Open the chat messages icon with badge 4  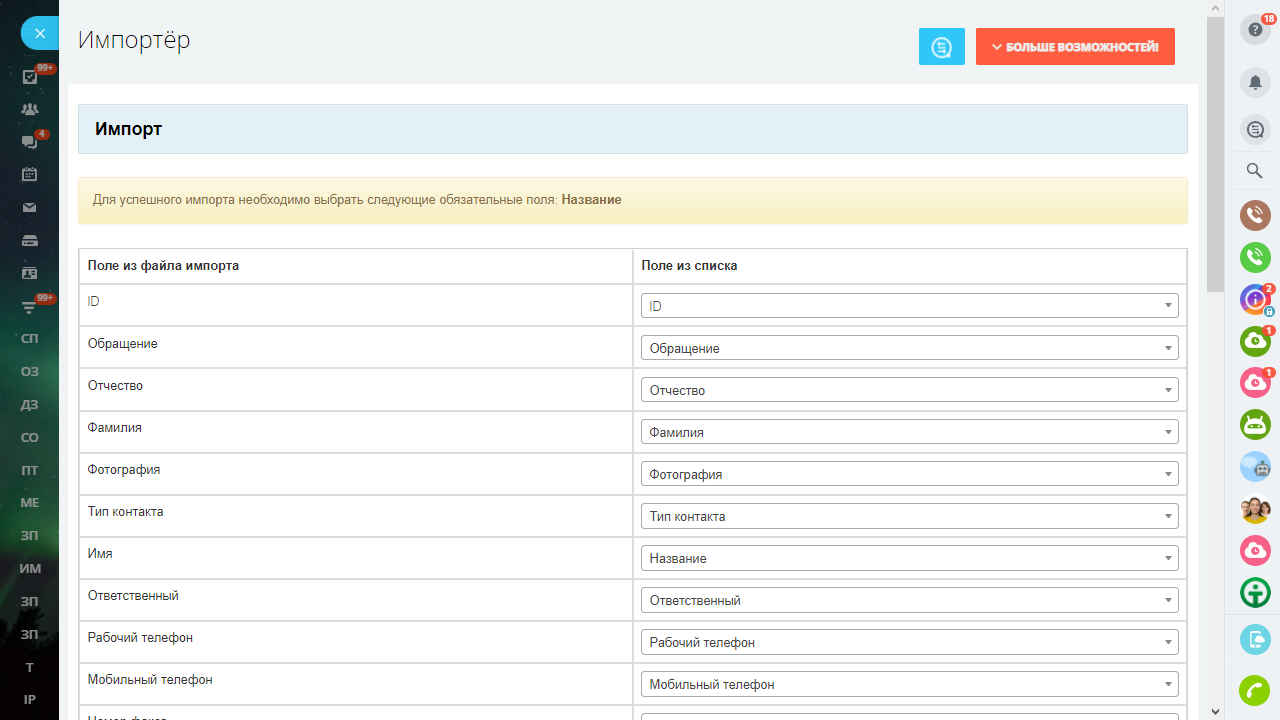[x=30, y=142]
